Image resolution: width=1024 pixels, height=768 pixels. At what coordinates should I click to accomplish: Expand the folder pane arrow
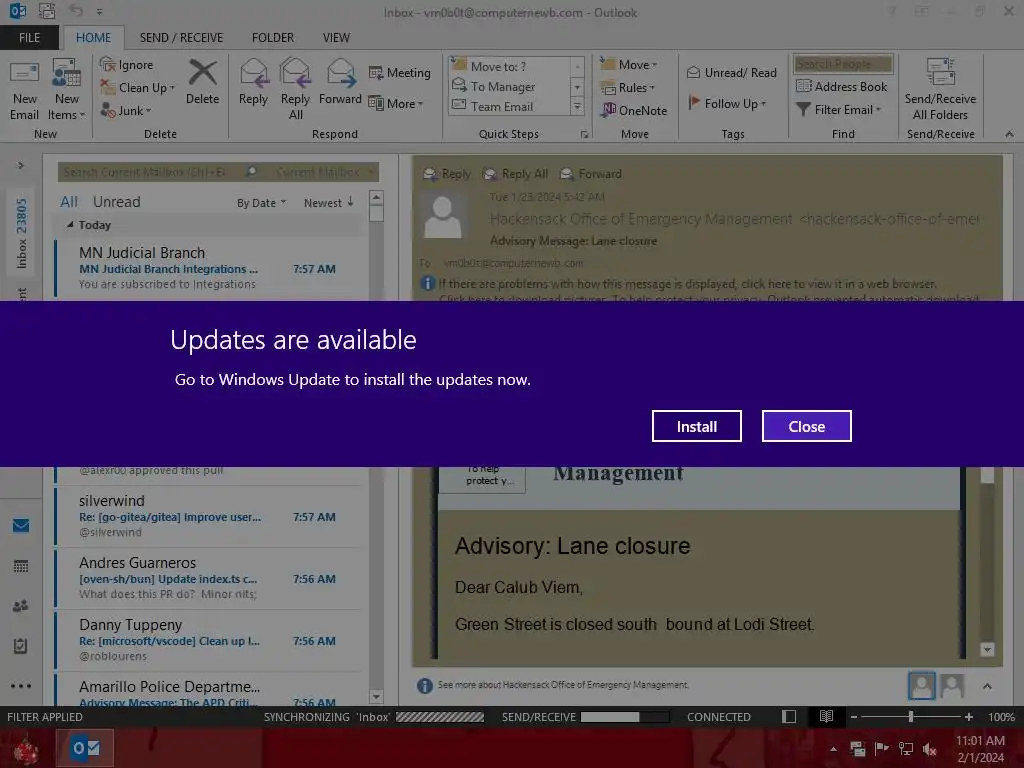21,166
